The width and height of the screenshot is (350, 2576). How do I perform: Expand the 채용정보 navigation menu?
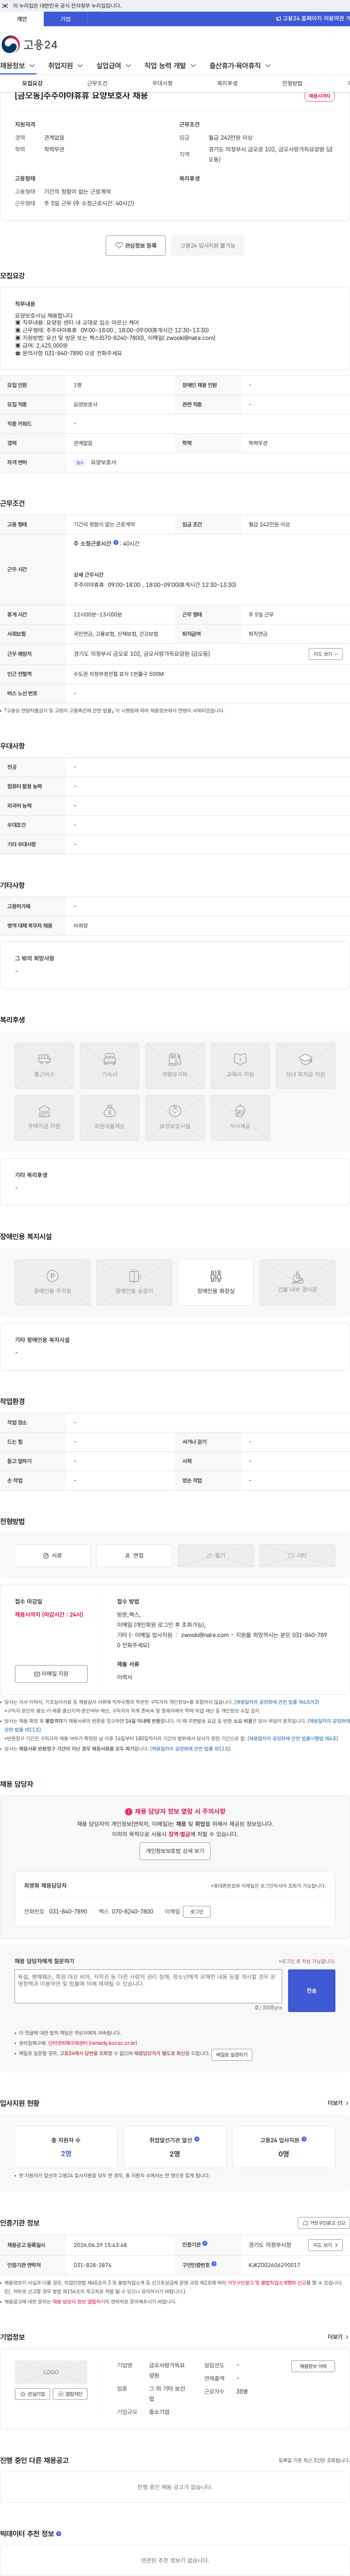coord(18,66)
